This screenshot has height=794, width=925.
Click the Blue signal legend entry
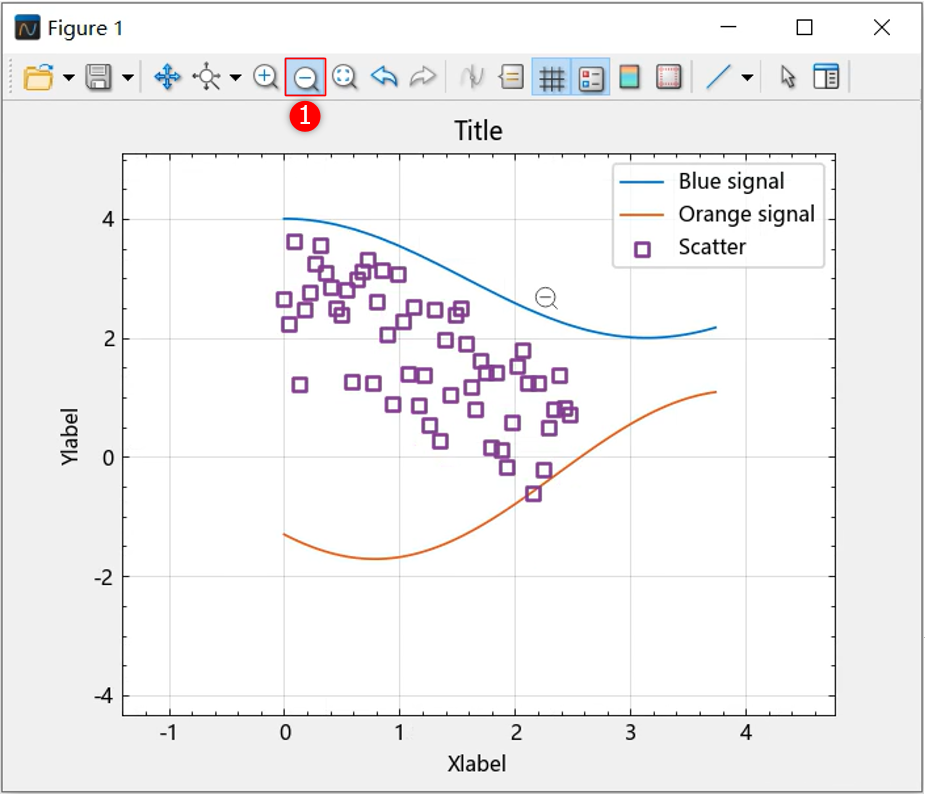click(731, 182)
